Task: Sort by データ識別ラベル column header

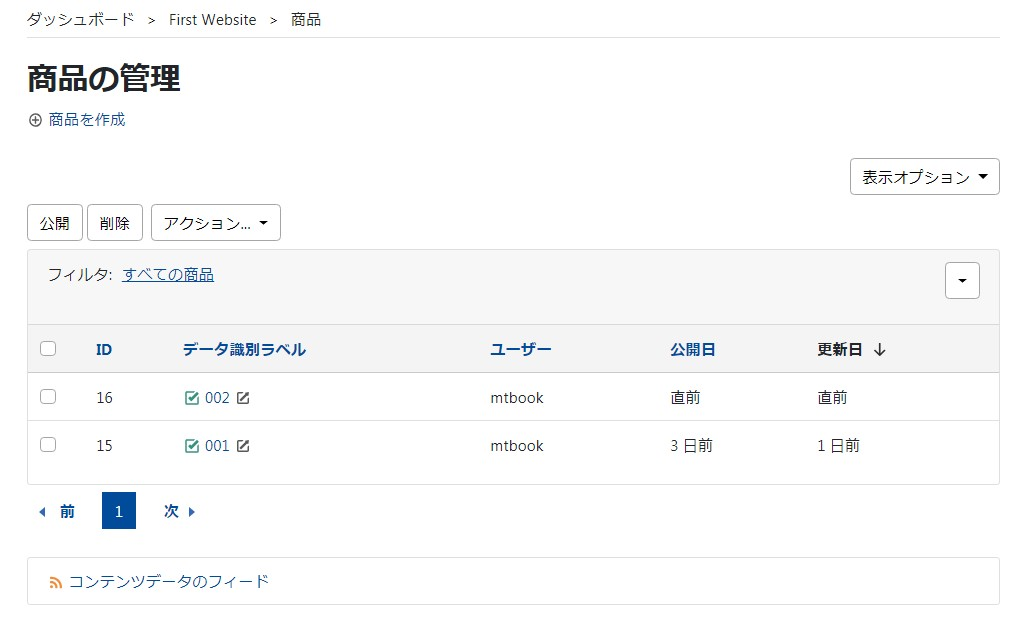Action: [244, 350]
